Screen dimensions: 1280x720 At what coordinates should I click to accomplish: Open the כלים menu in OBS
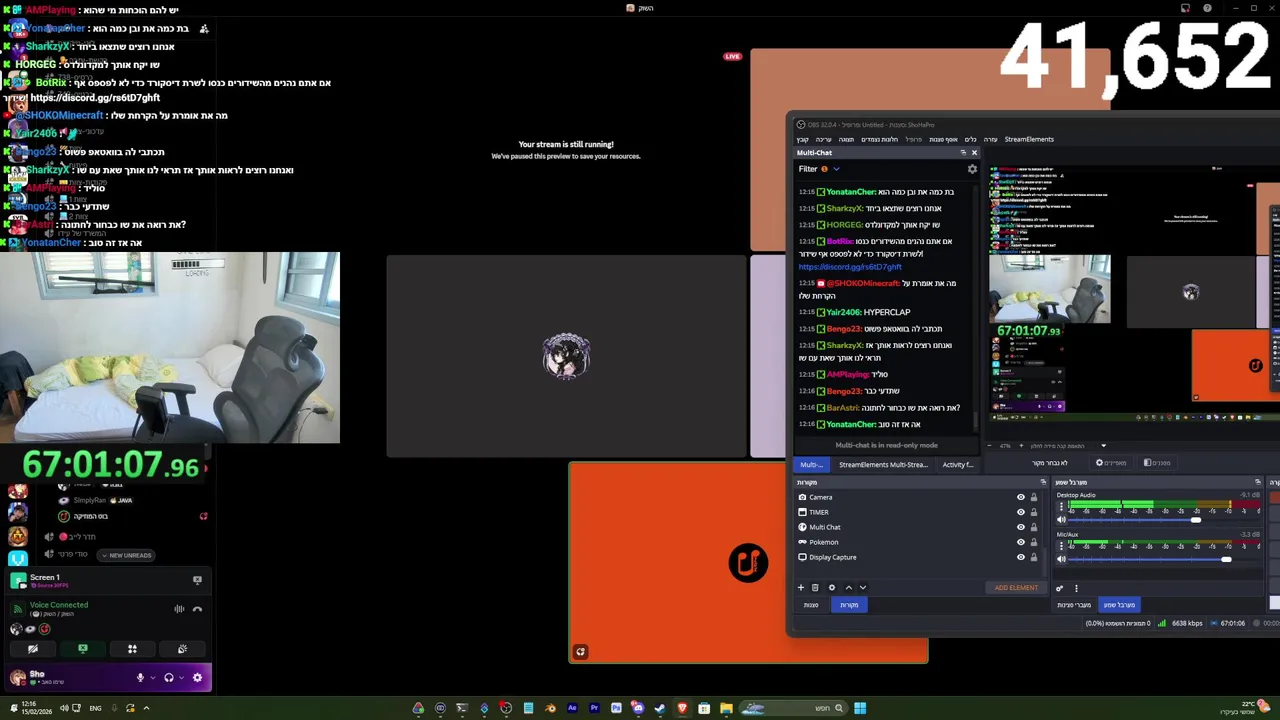tap(970, 139)
